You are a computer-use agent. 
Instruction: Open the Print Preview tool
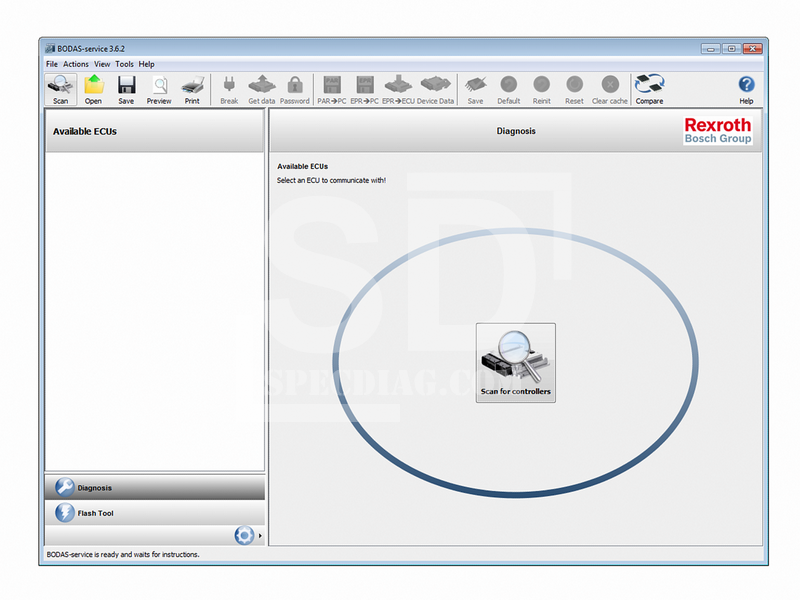(x=159, y=89)
